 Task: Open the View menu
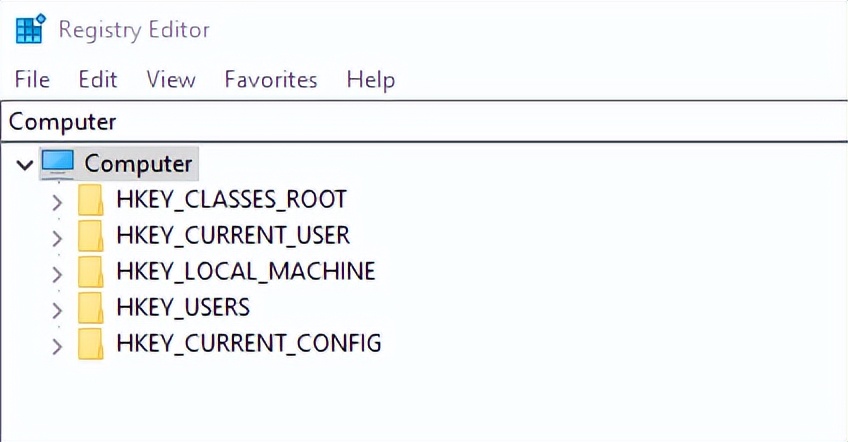pyautogui.click(x=170, y=80)
